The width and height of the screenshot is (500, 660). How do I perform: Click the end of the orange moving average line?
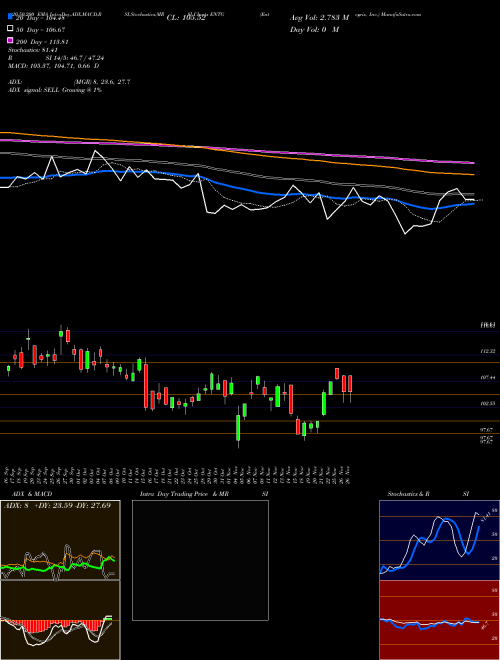[x=473, y=174]
